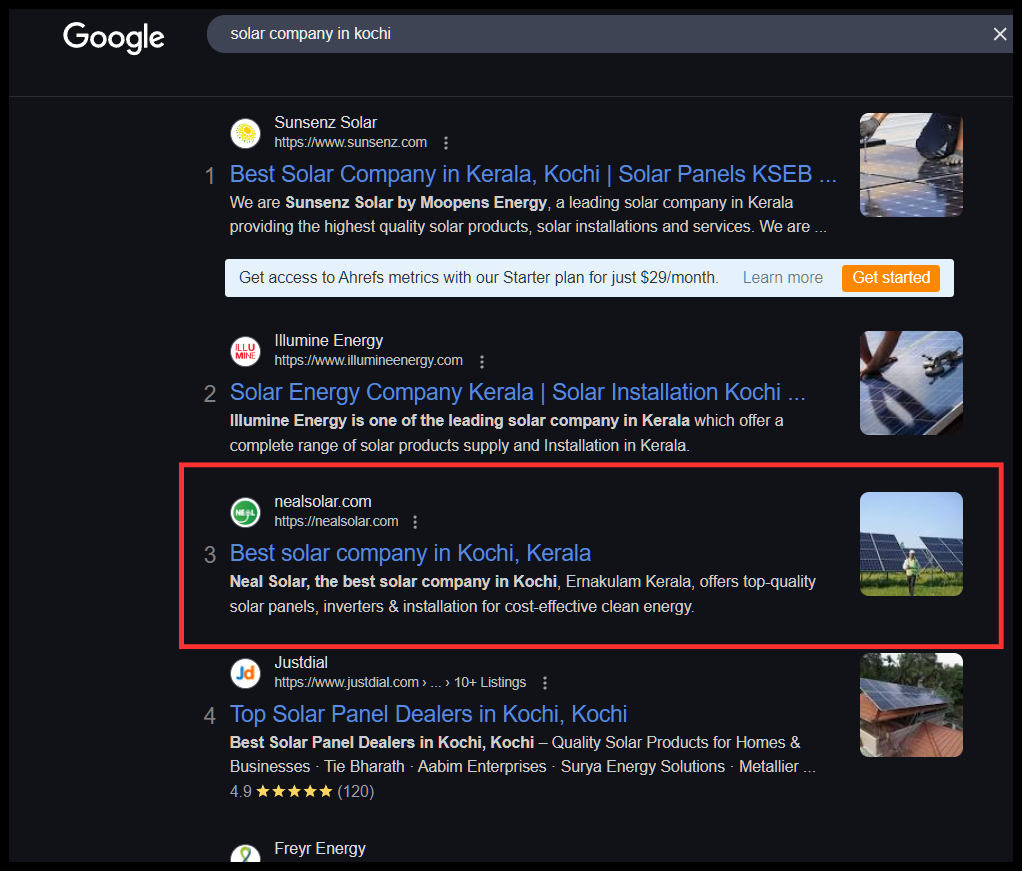Click the orange 'Get started' button
This screenshot has height=871, width=1022.
pyautogui.click(x=891, y=278)
